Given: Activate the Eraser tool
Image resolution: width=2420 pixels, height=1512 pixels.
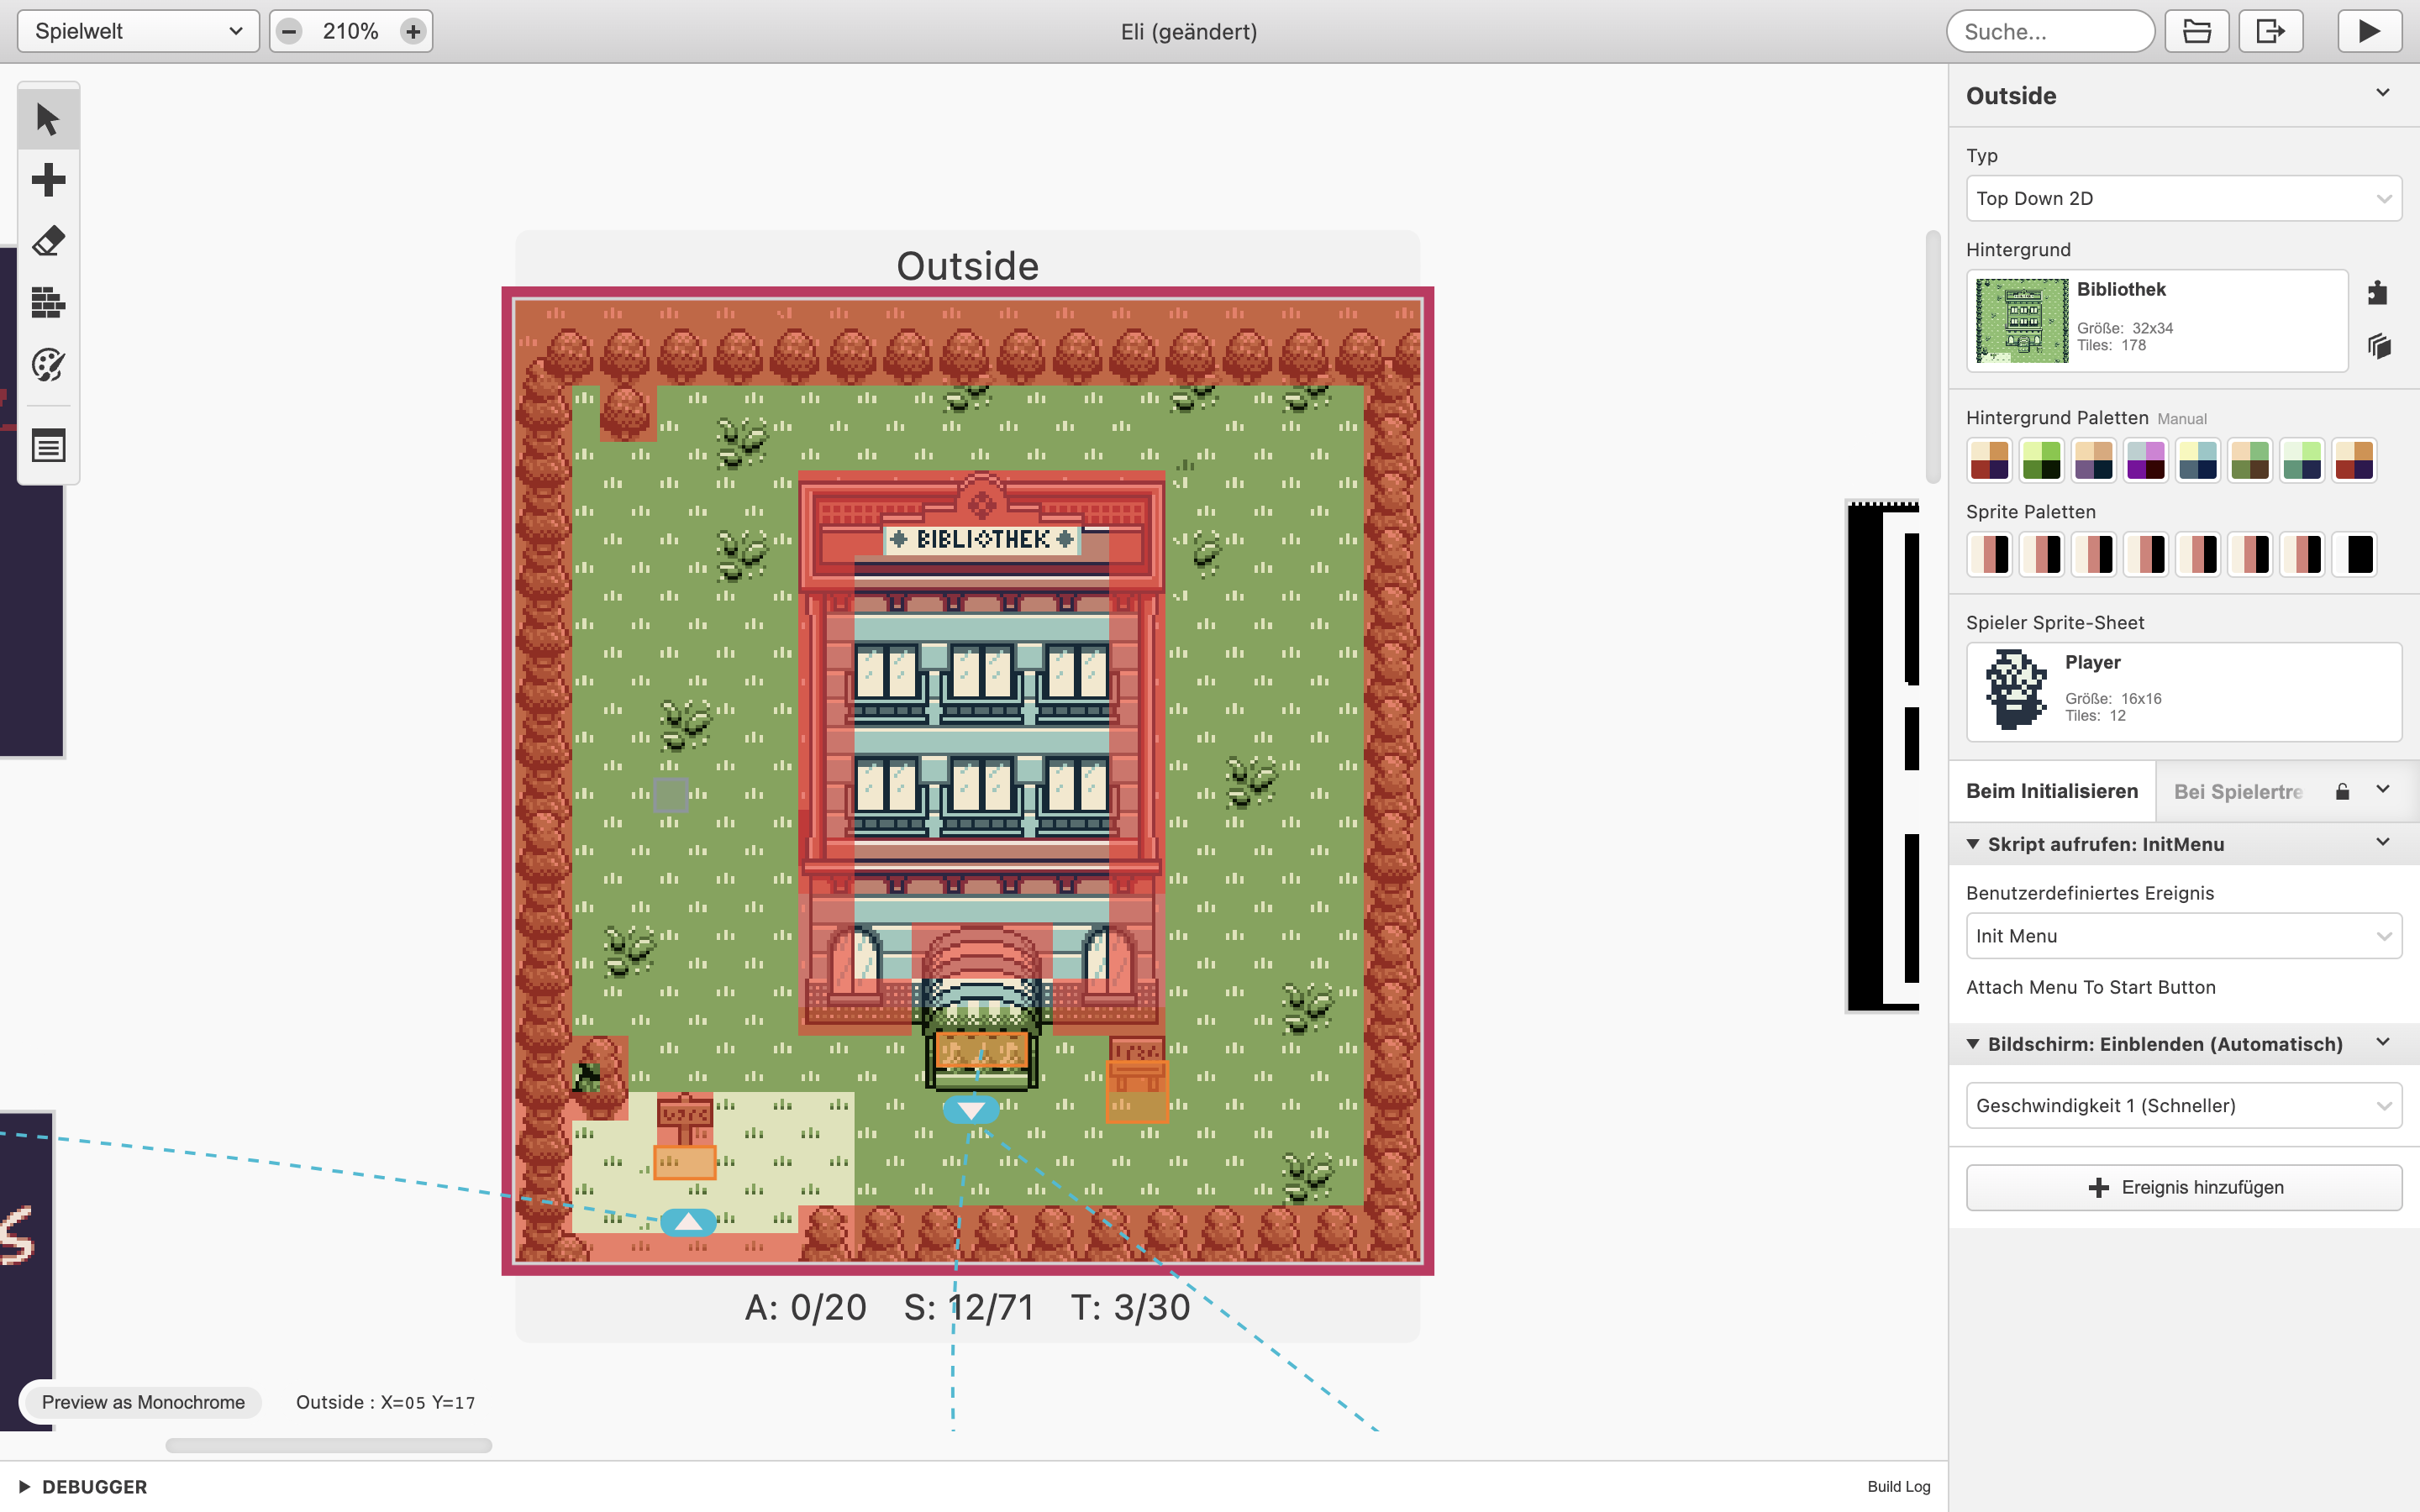Looking at the screenshot, I should point(48,241).
